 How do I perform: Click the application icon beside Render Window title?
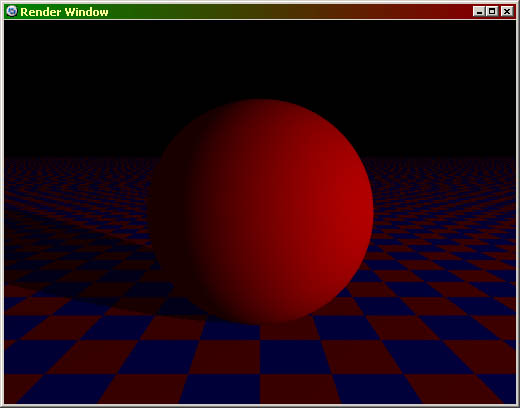tap(11, 11)
